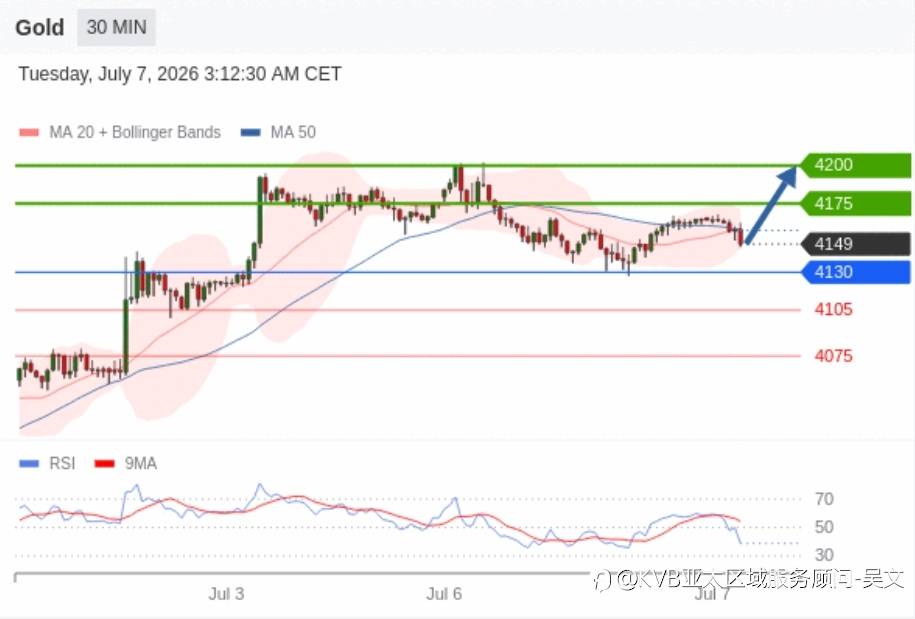Click the 9MA legend label
Image resolution: width=915 pixels, height=619 pixels.
(x=141, y=464)
